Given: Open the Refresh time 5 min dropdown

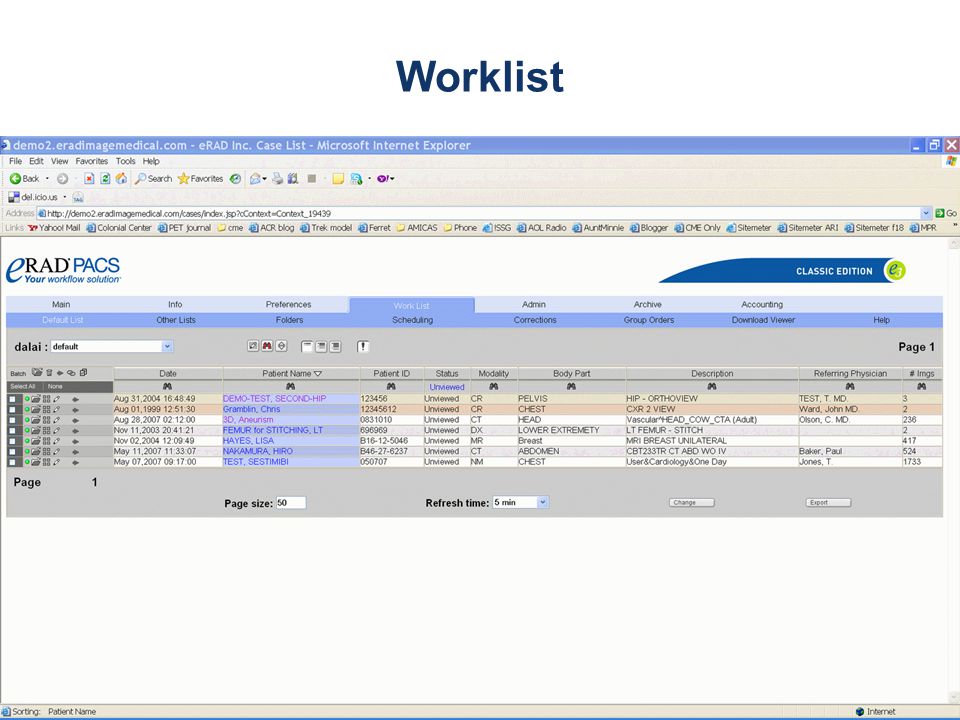Looking at the screenshot, I should coord(542,503).
